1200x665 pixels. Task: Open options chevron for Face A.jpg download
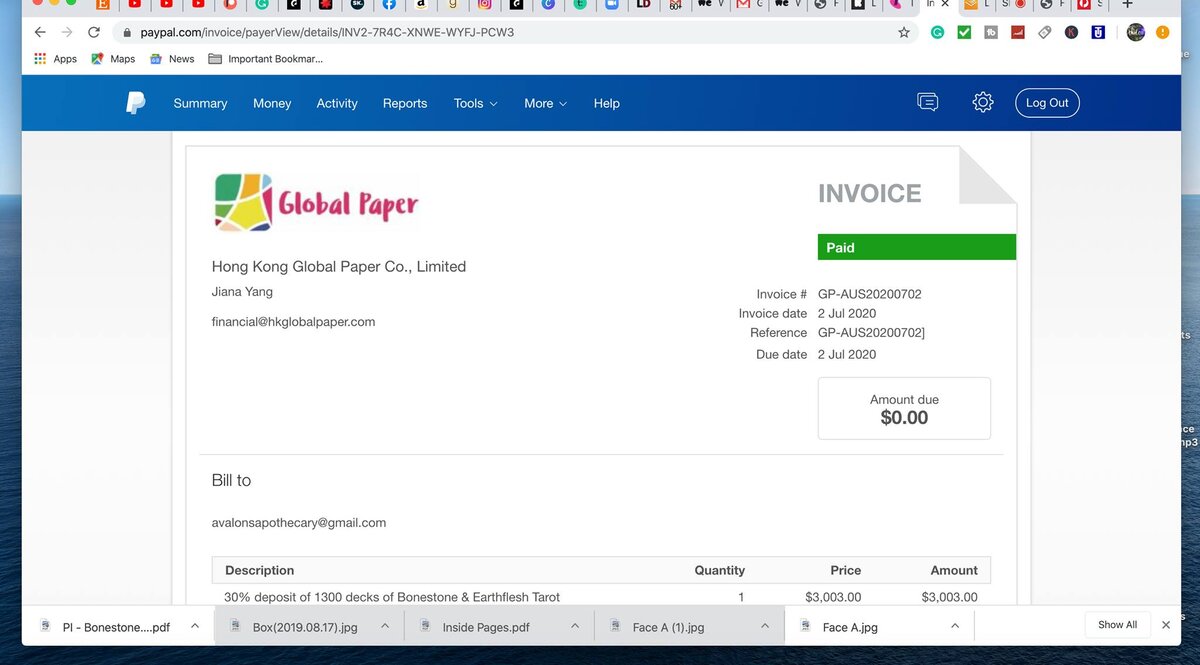coord(955,626)
